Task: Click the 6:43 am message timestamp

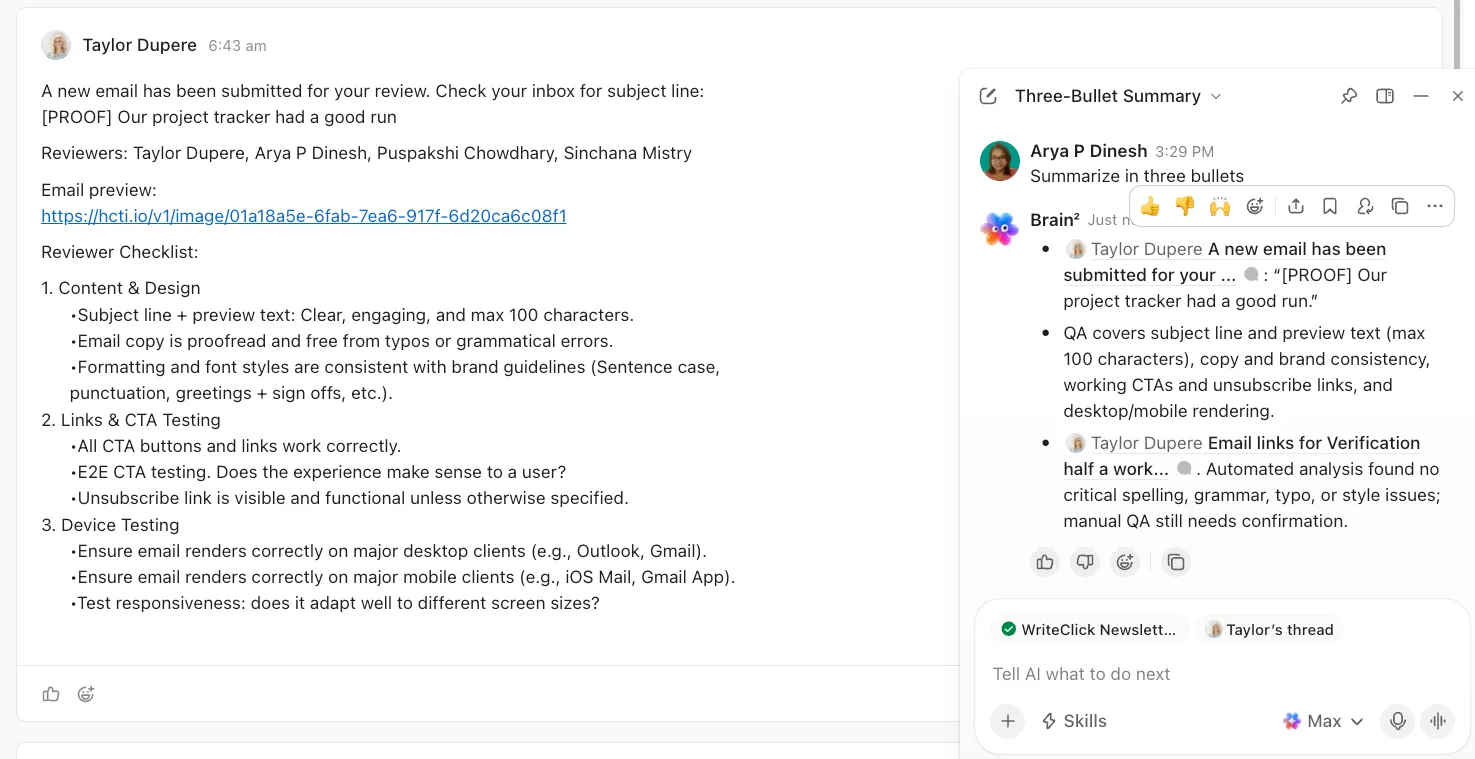Action: click(237, 46)
